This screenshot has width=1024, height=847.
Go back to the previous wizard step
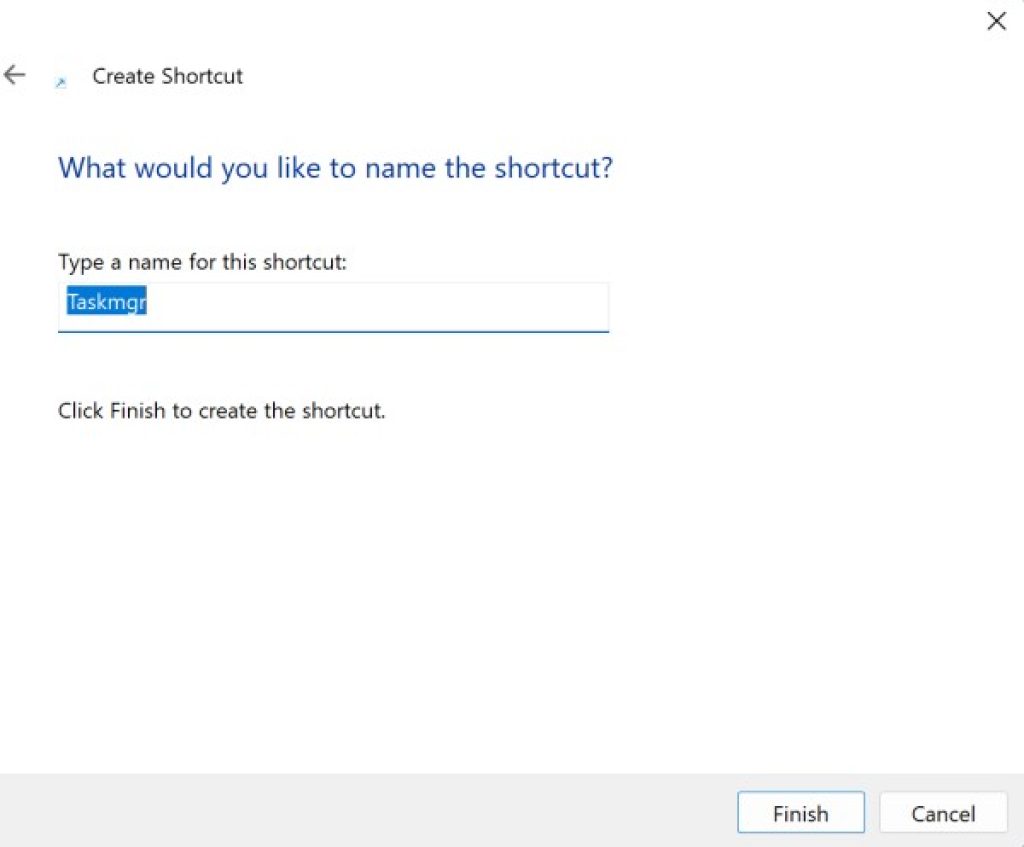click(14, 74)
